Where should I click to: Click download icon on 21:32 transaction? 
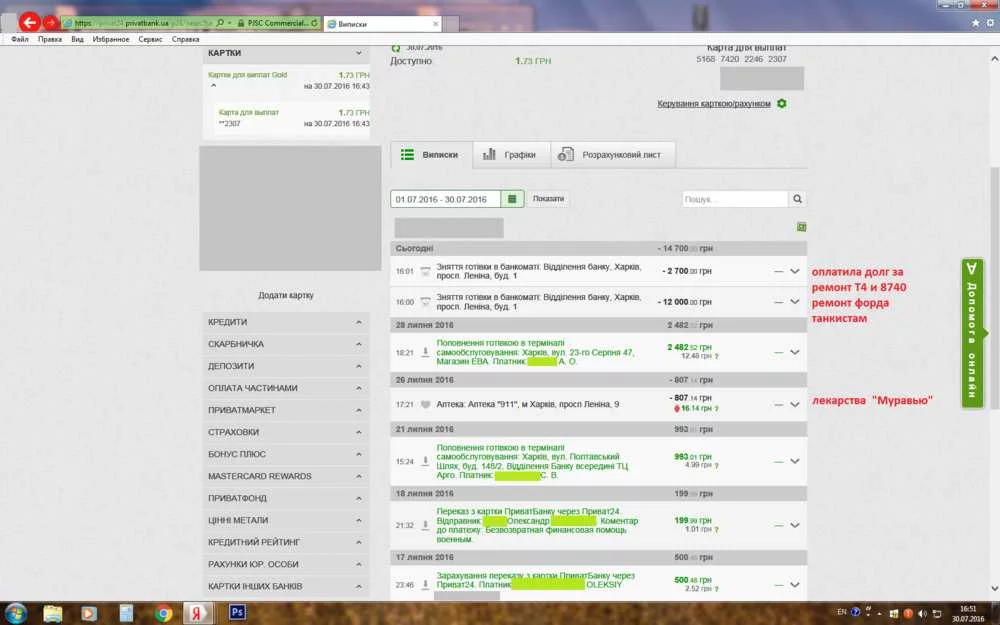point(425,526)
